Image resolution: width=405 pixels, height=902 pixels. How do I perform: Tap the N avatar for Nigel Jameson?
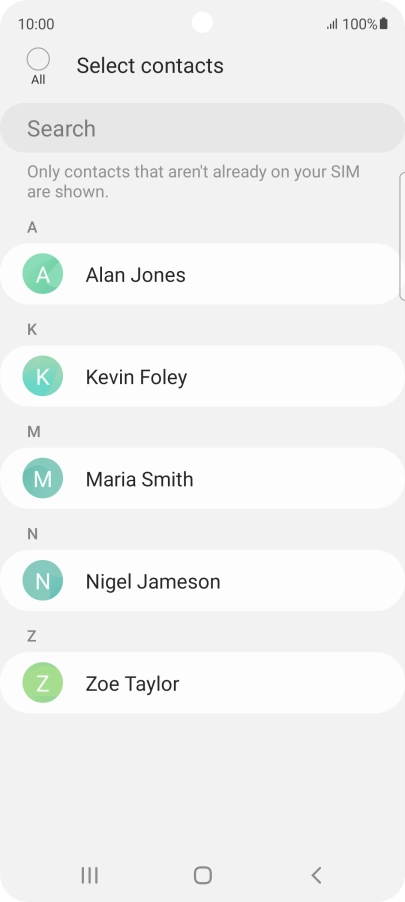tap(43, 580)
